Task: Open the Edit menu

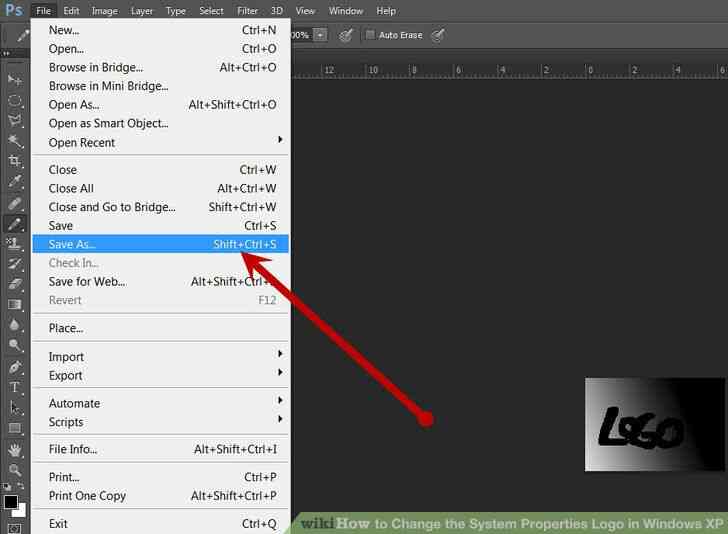Action: (71, 11)
